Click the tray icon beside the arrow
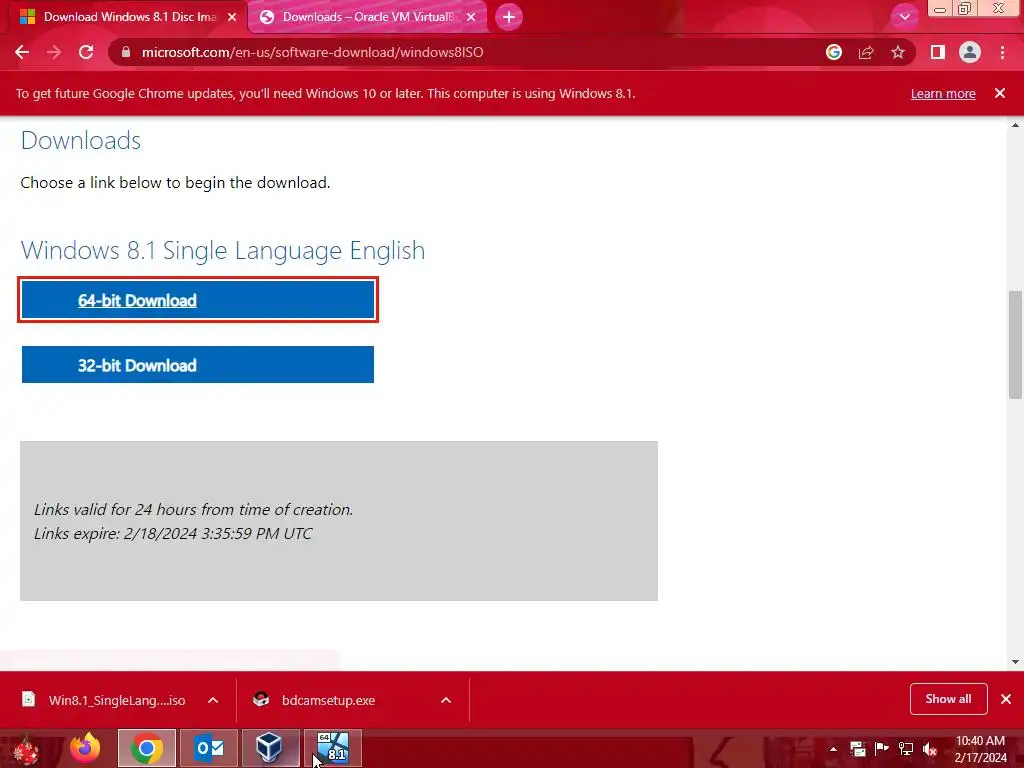 (857, 749)
